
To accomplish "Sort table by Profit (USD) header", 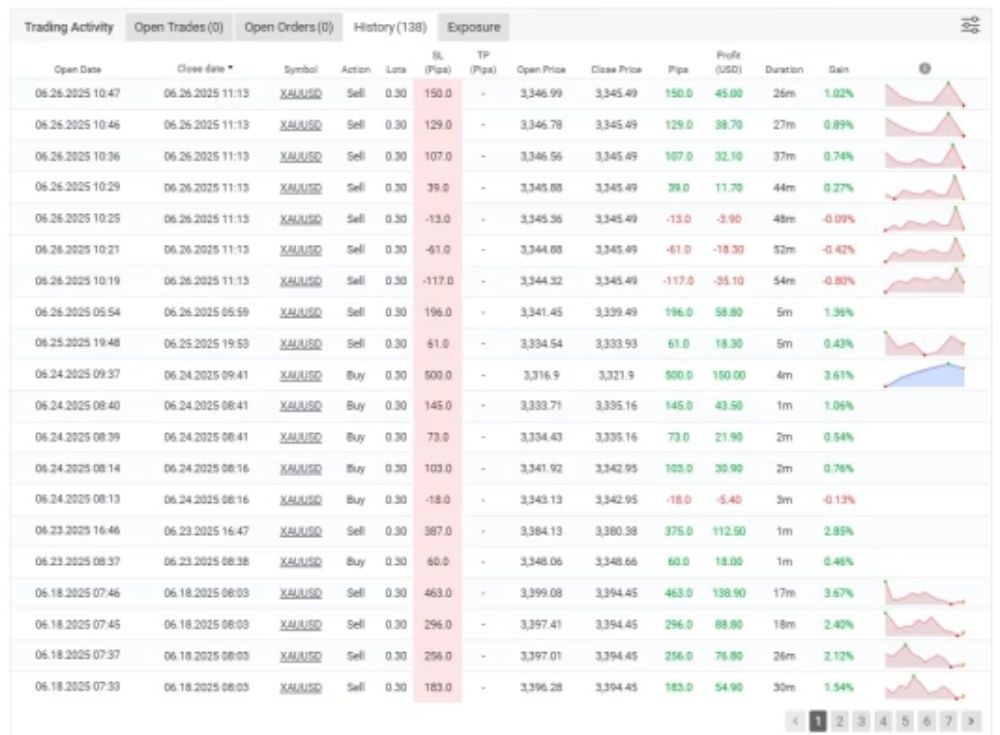I will coord(728,62).
